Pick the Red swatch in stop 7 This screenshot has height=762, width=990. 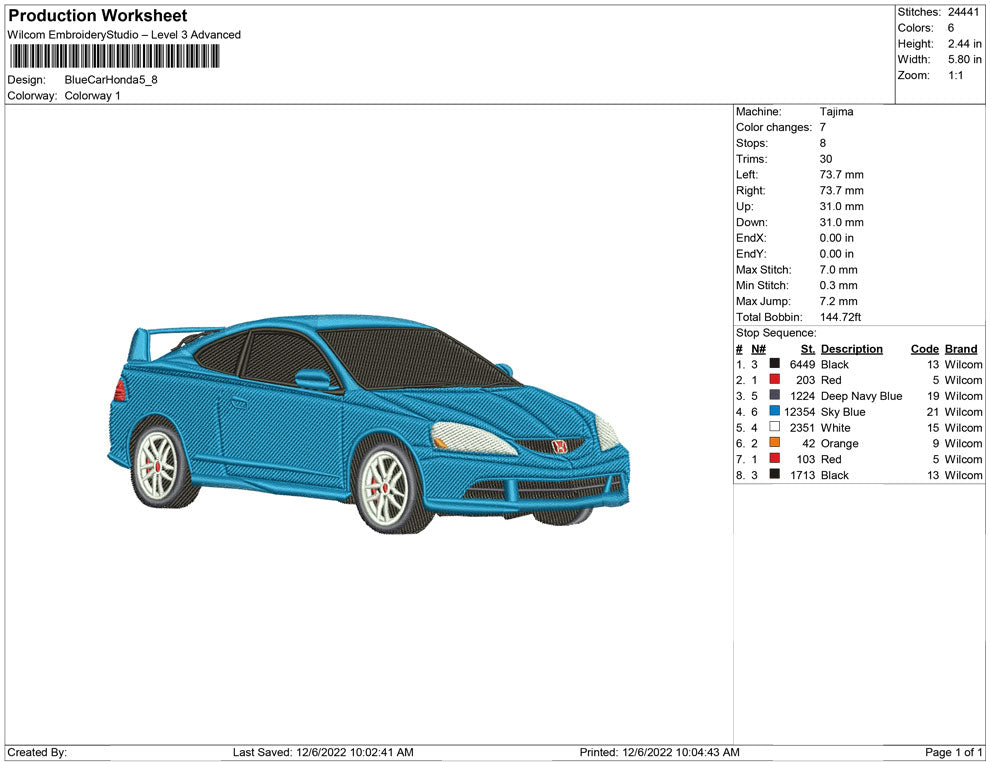[x=775, y=459]
